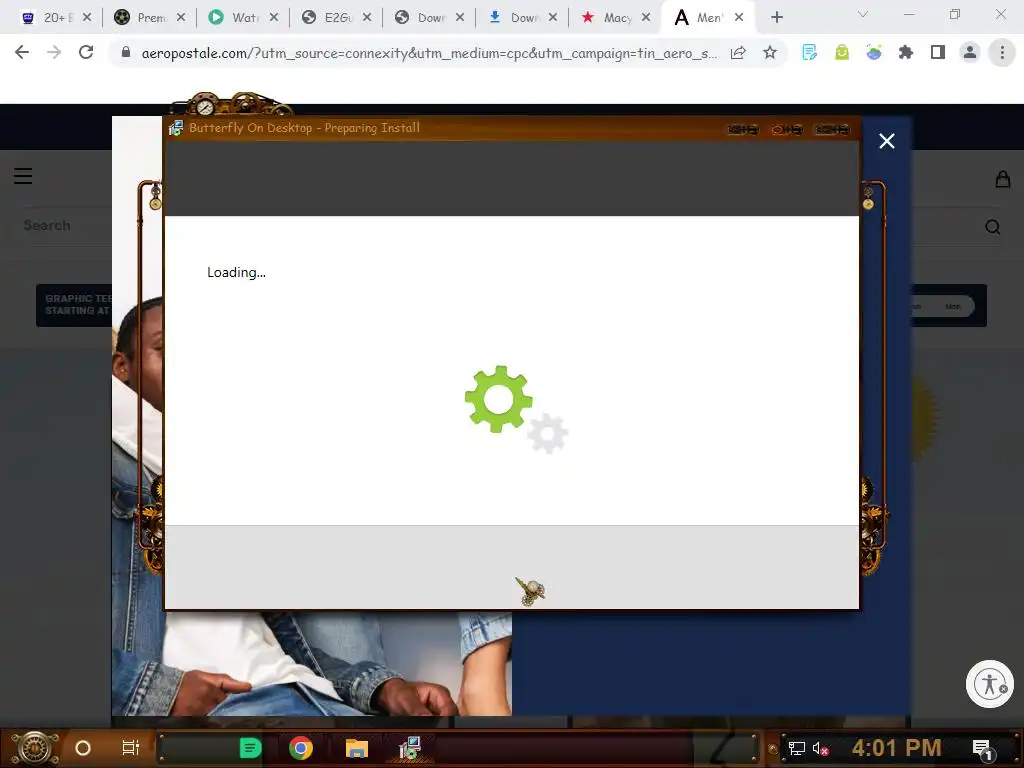Click the muted volume tray icon
The height and width of the screenshot is (768, 1024).
coord(820,748)
